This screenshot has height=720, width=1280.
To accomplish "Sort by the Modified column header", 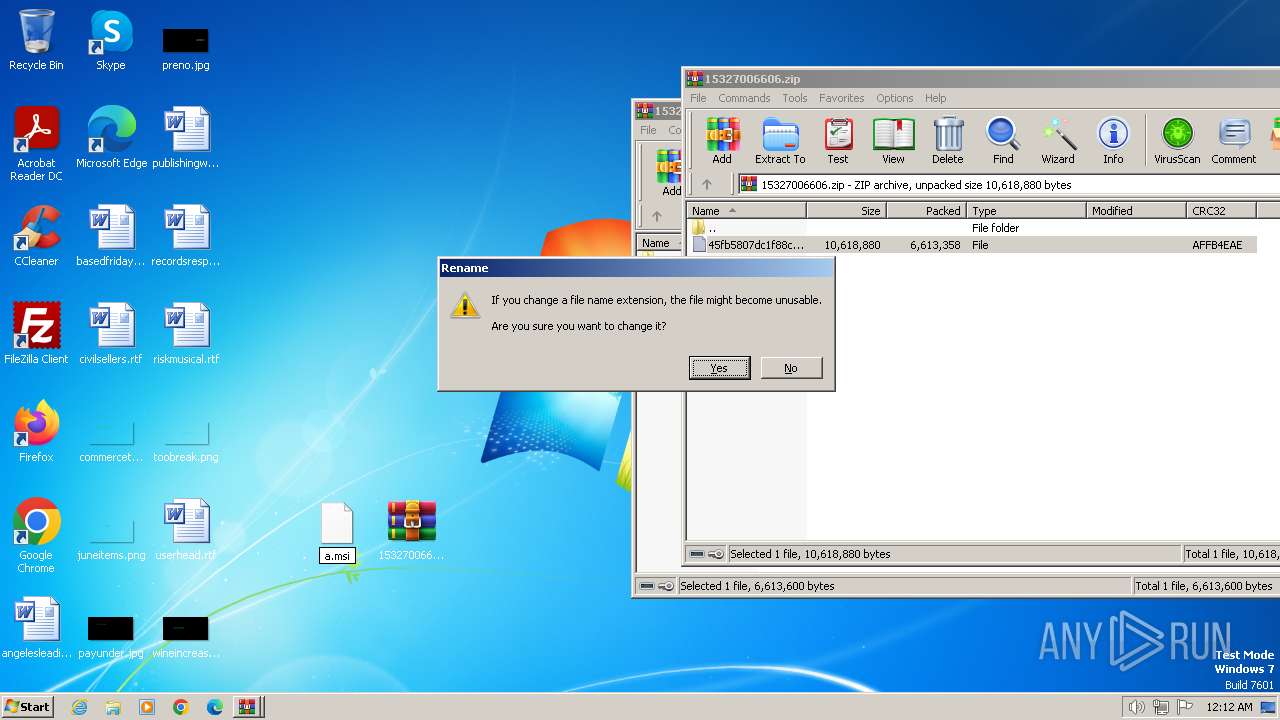I will [1136, 211].
